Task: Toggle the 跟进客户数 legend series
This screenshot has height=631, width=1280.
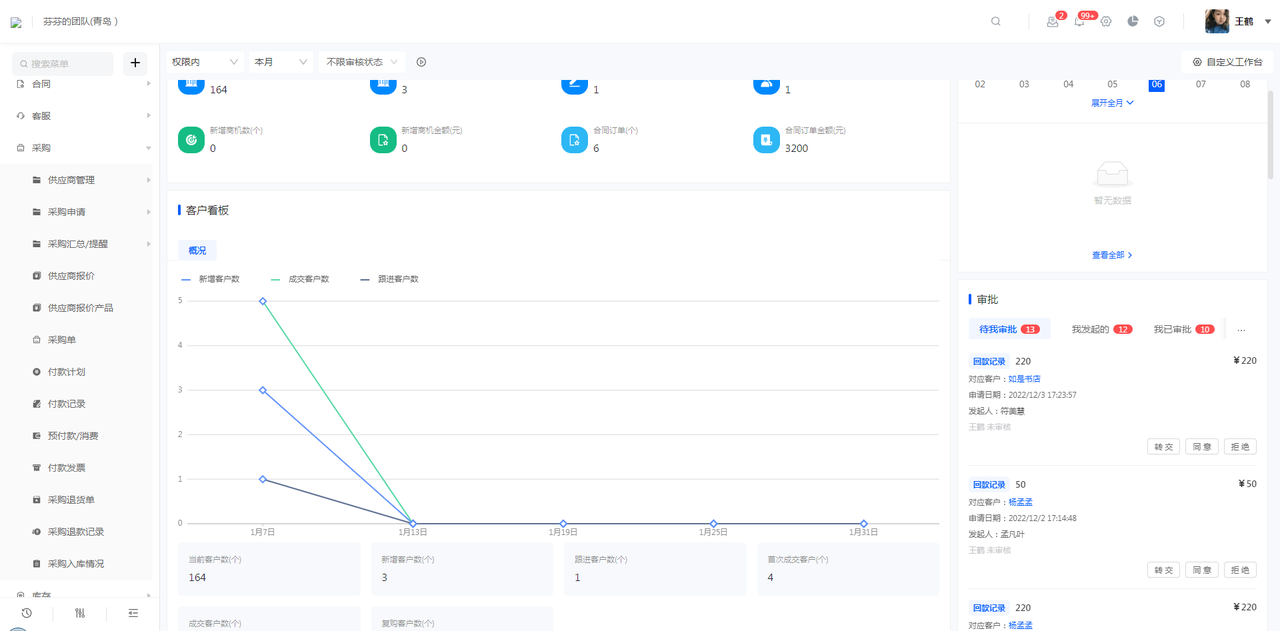Action: click(389, 279)
